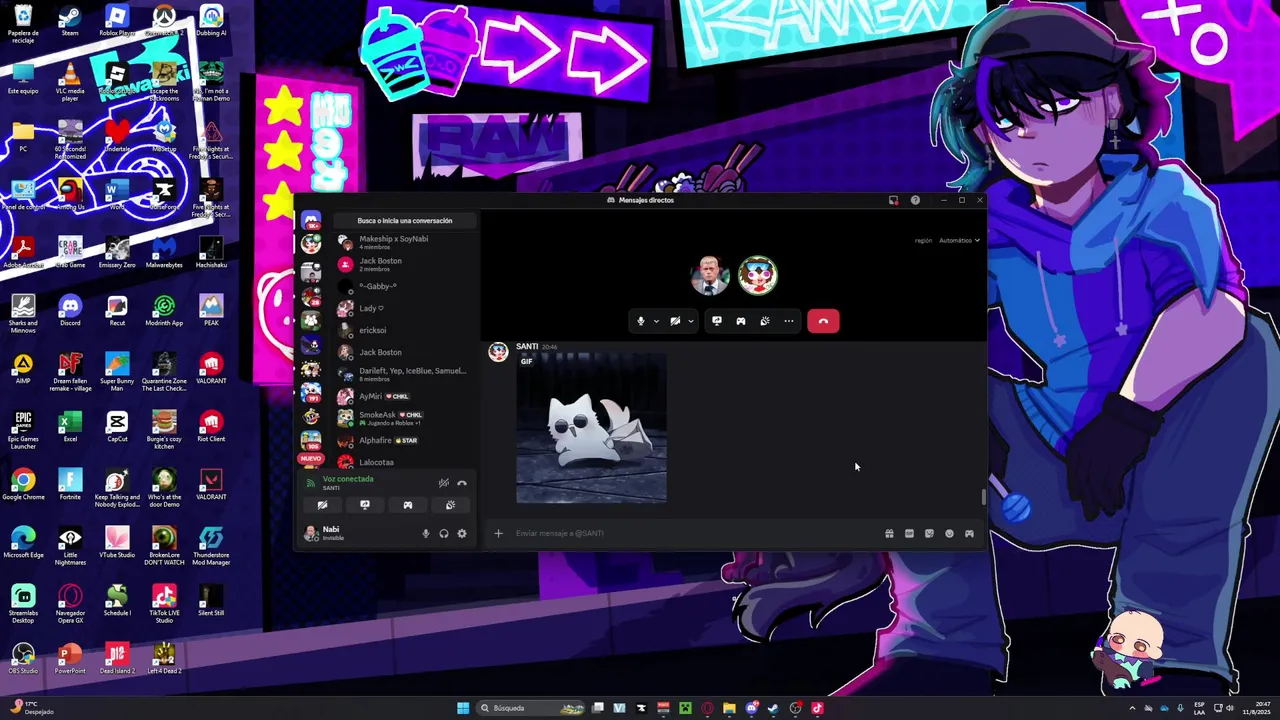Image resolution: width=1280 pixels, height=720 pixels.
Task: Click the NUEVO unread indicator in server list
Action: [311, 459]
